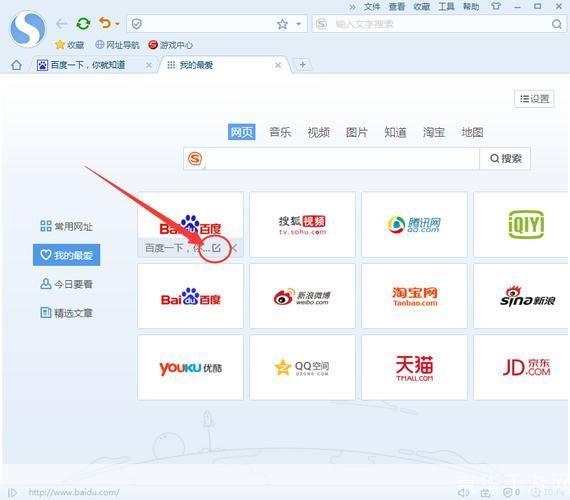Open the 新浪微博 weibo tile
The height and width of the screenshot is (500, 570).
tap(302, 296)
